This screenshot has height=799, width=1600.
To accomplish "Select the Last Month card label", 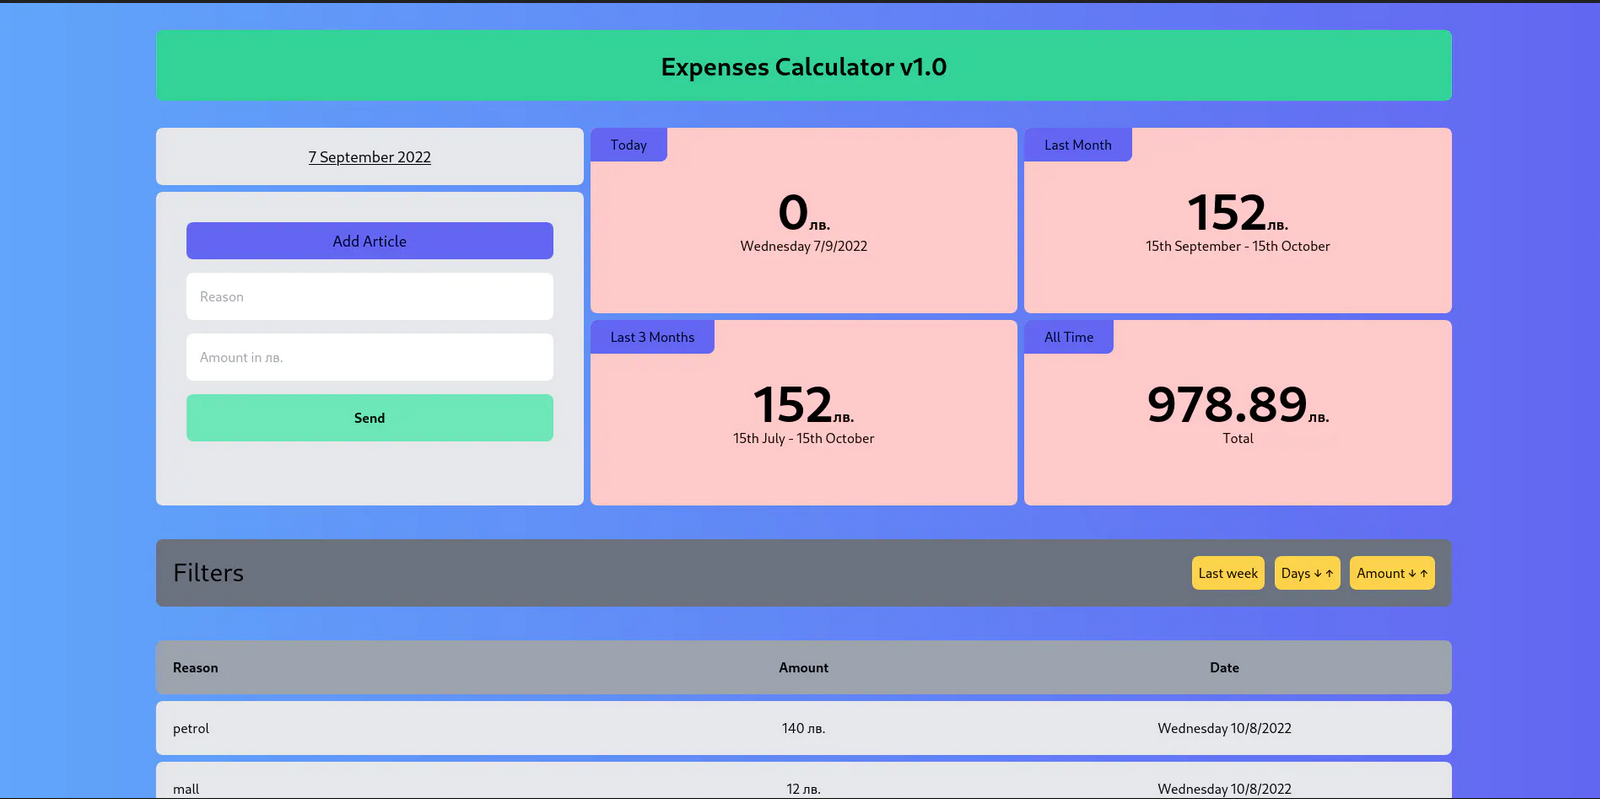I will click(x=1078, y=145).
